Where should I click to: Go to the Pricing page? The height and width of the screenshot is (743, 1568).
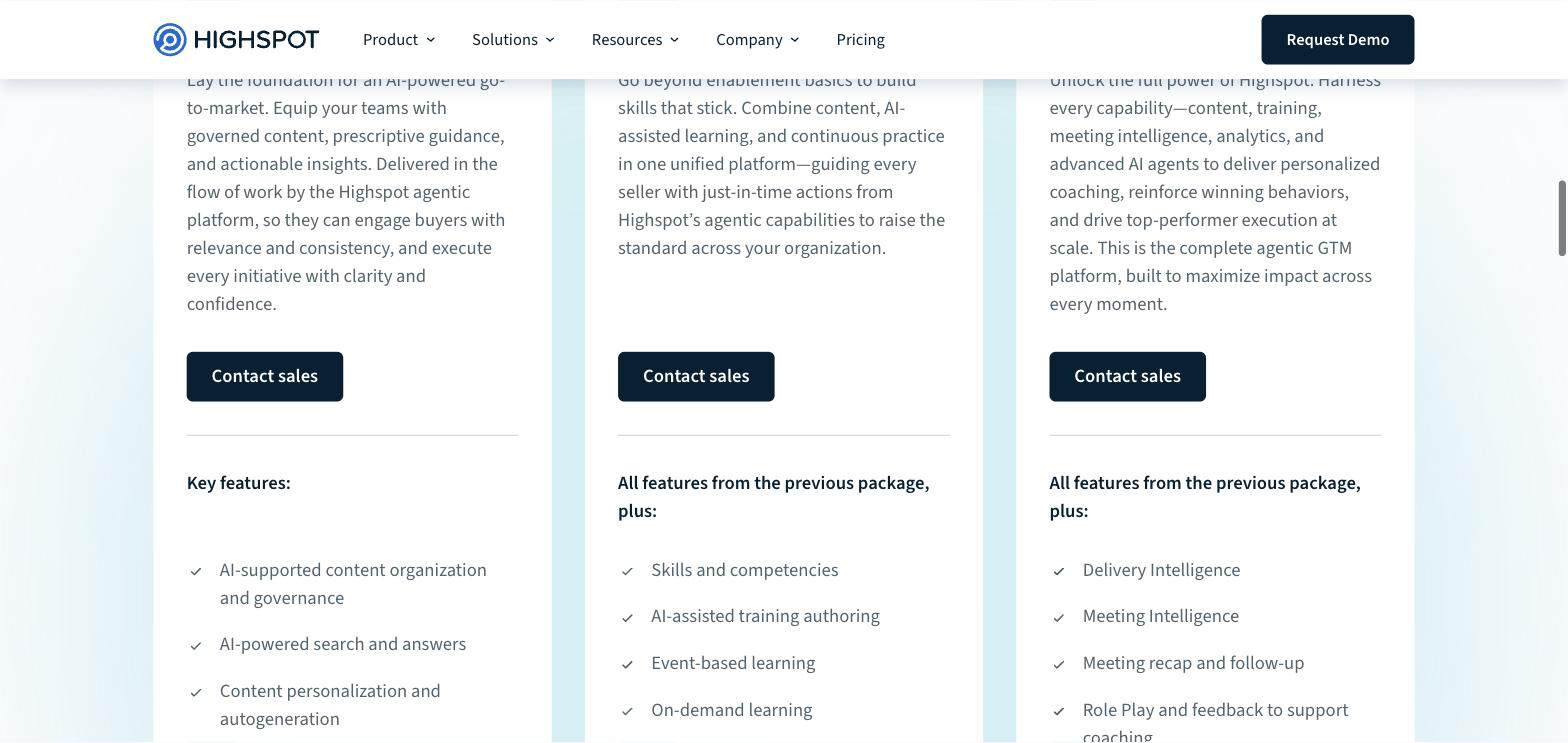click(860, 40)
